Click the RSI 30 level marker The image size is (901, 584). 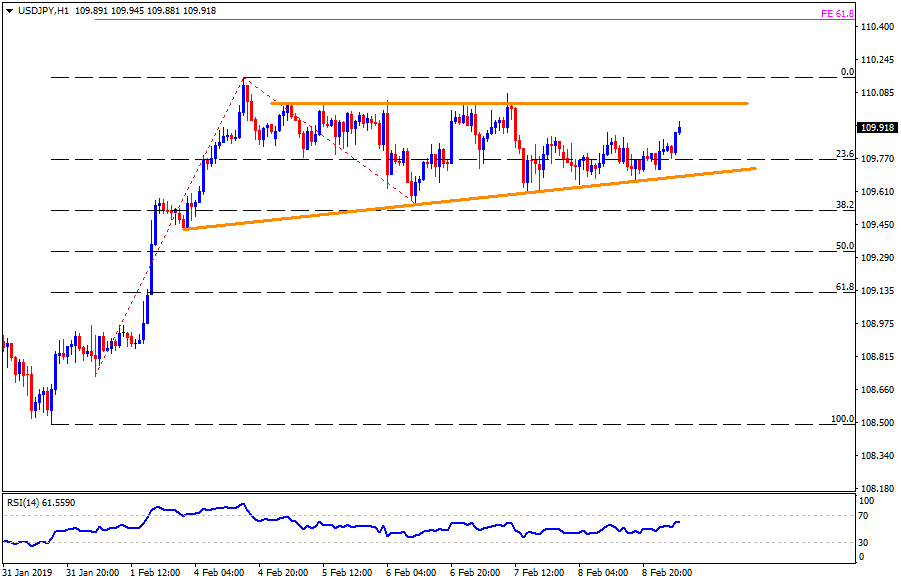(865, 543)
